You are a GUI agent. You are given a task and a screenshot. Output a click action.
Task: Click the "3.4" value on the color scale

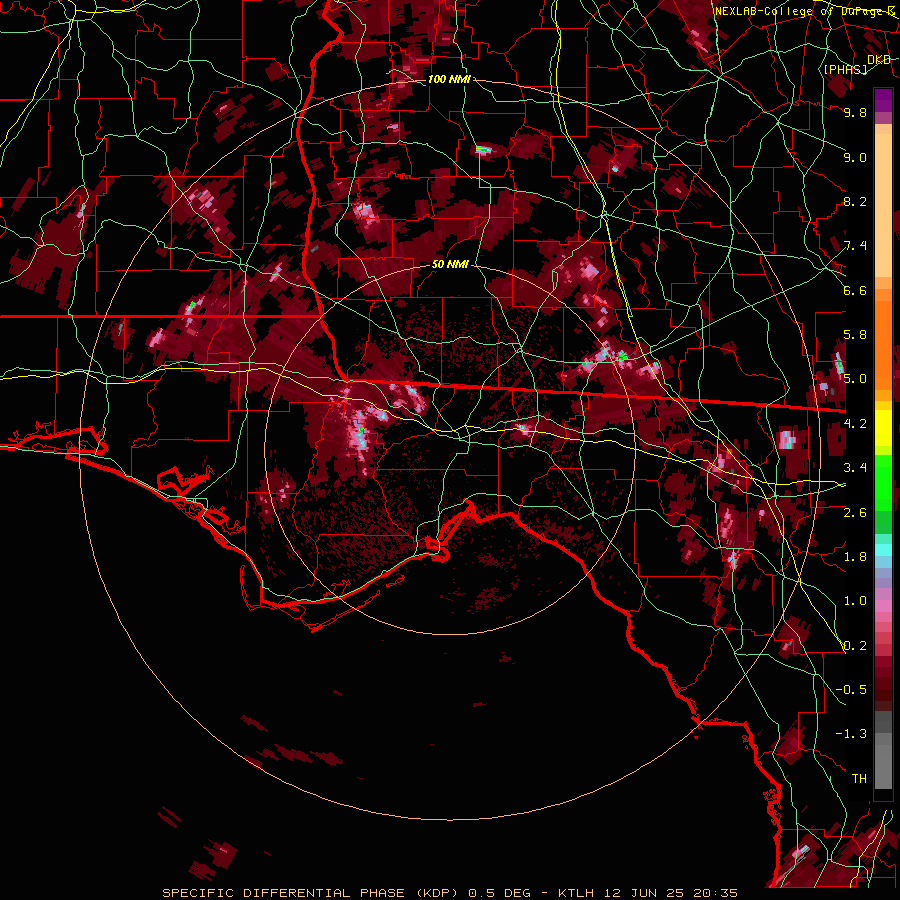pyautogui.click(x=855, y=468)
